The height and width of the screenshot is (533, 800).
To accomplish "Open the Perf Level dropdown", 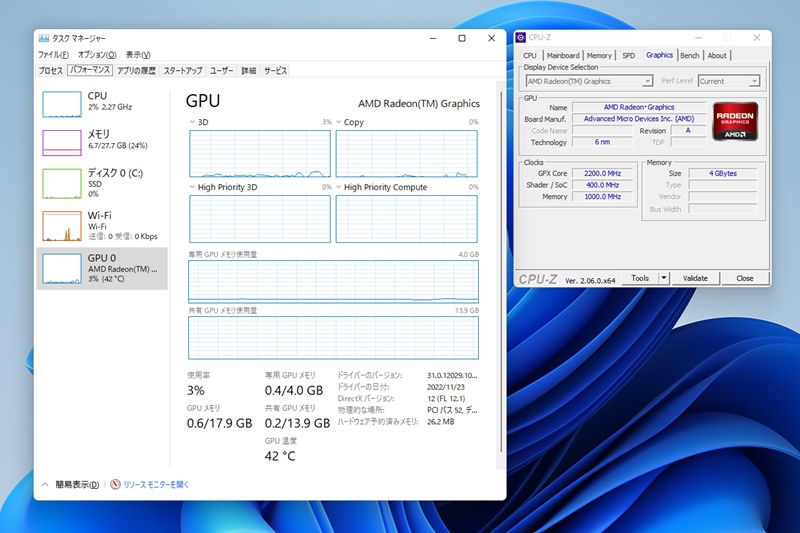I will (x=729, y=81).
